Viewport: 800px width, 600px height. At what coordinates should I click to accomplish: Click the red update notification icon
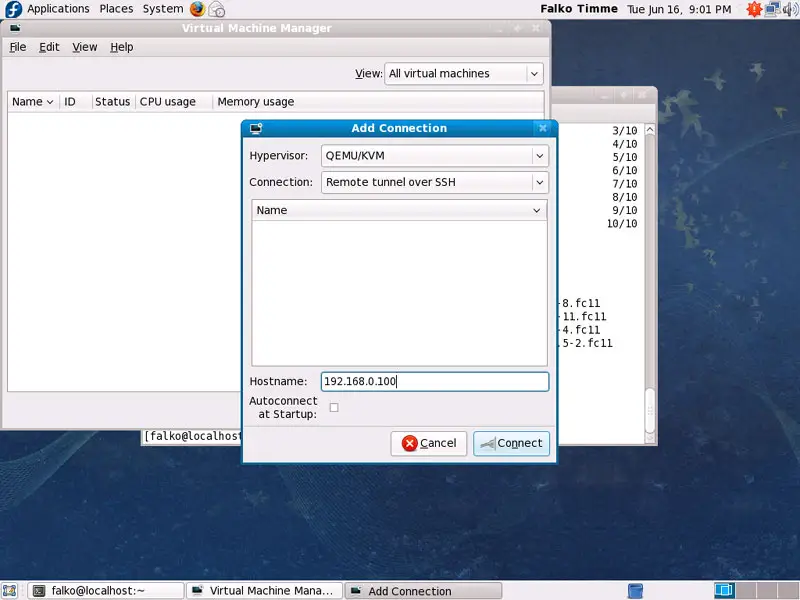coord(754,9)
